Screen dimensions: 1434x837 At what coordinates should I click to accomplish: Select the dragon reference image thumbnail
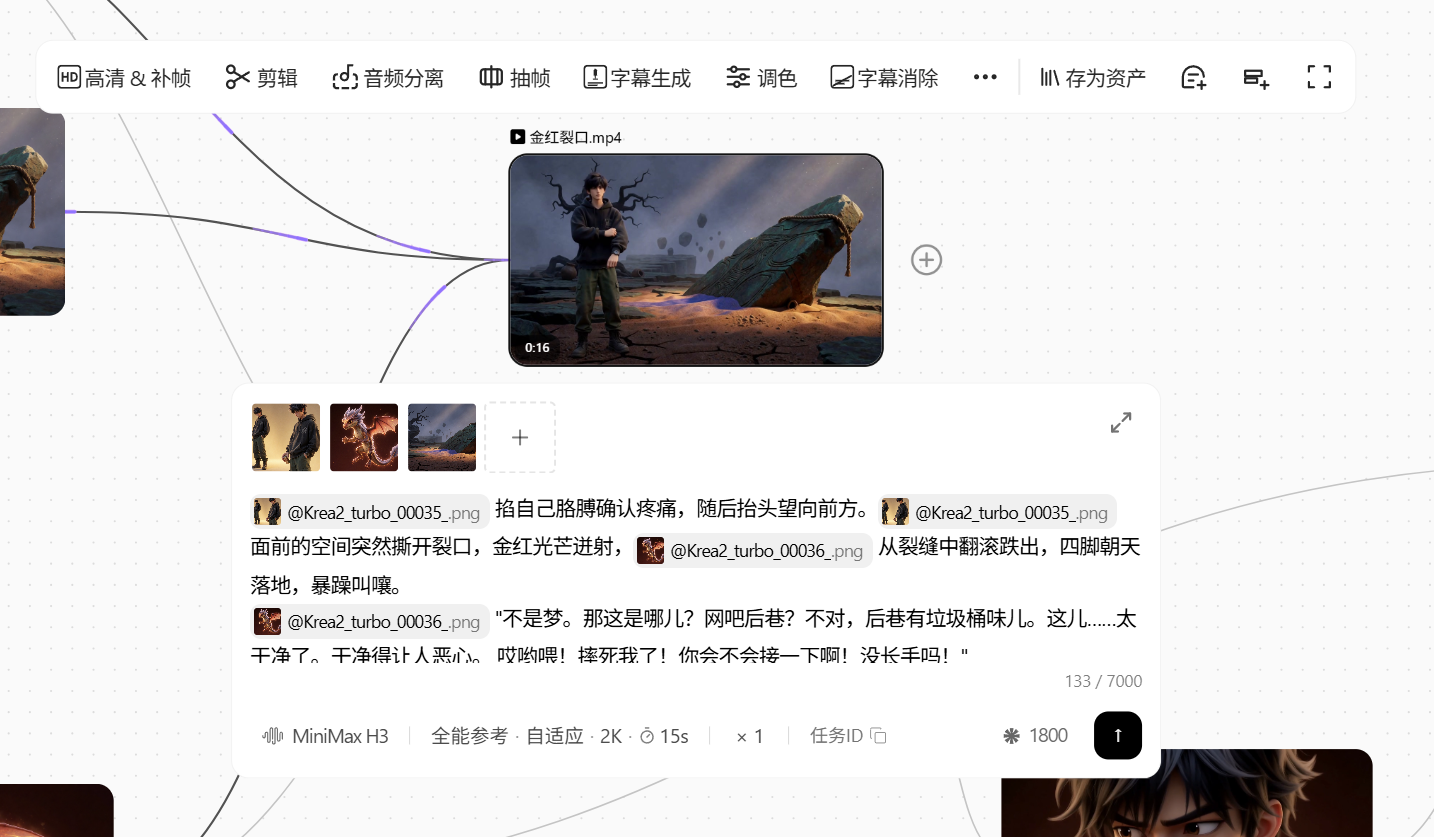coord(364,437)
